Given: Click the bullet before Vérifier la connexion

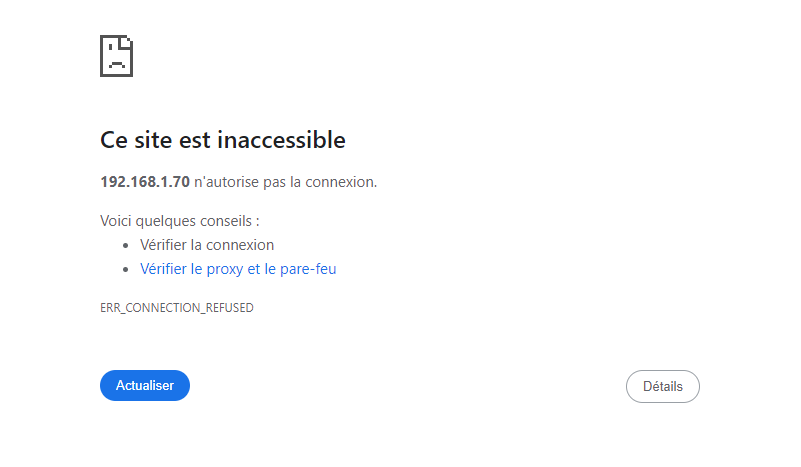Looking at the screenshot, I should 126,246.
